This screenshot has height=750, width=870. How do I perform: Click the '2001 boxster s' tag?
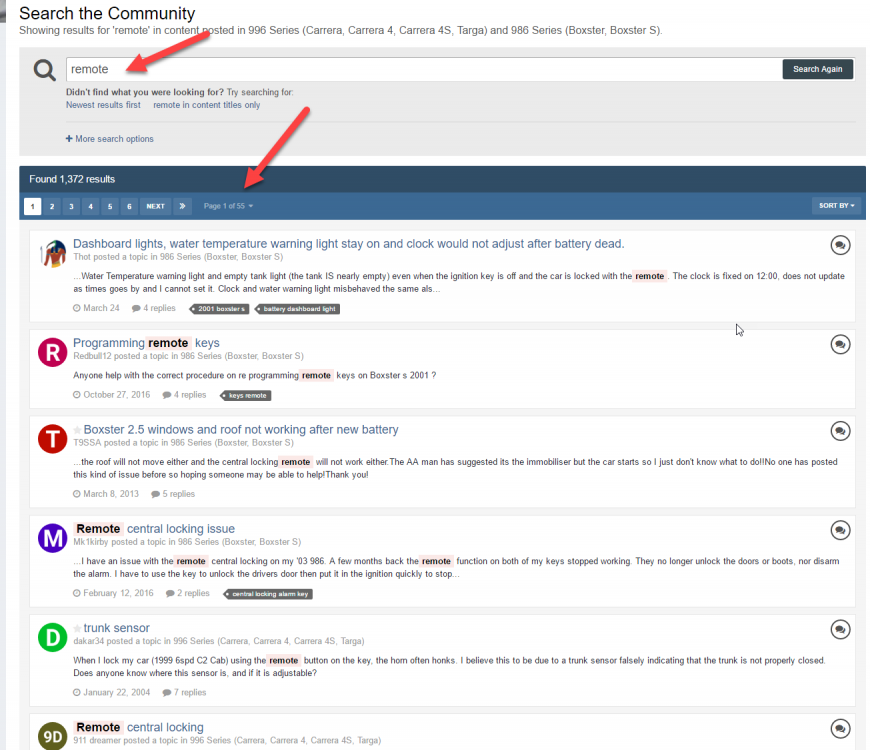[x=219, y=309]
